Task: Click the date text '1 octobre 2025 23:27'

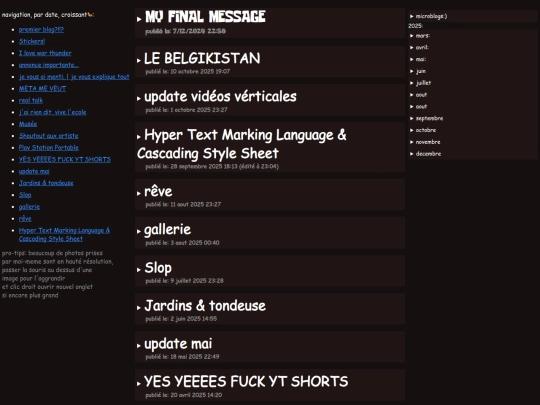Action: coord(199,110)
